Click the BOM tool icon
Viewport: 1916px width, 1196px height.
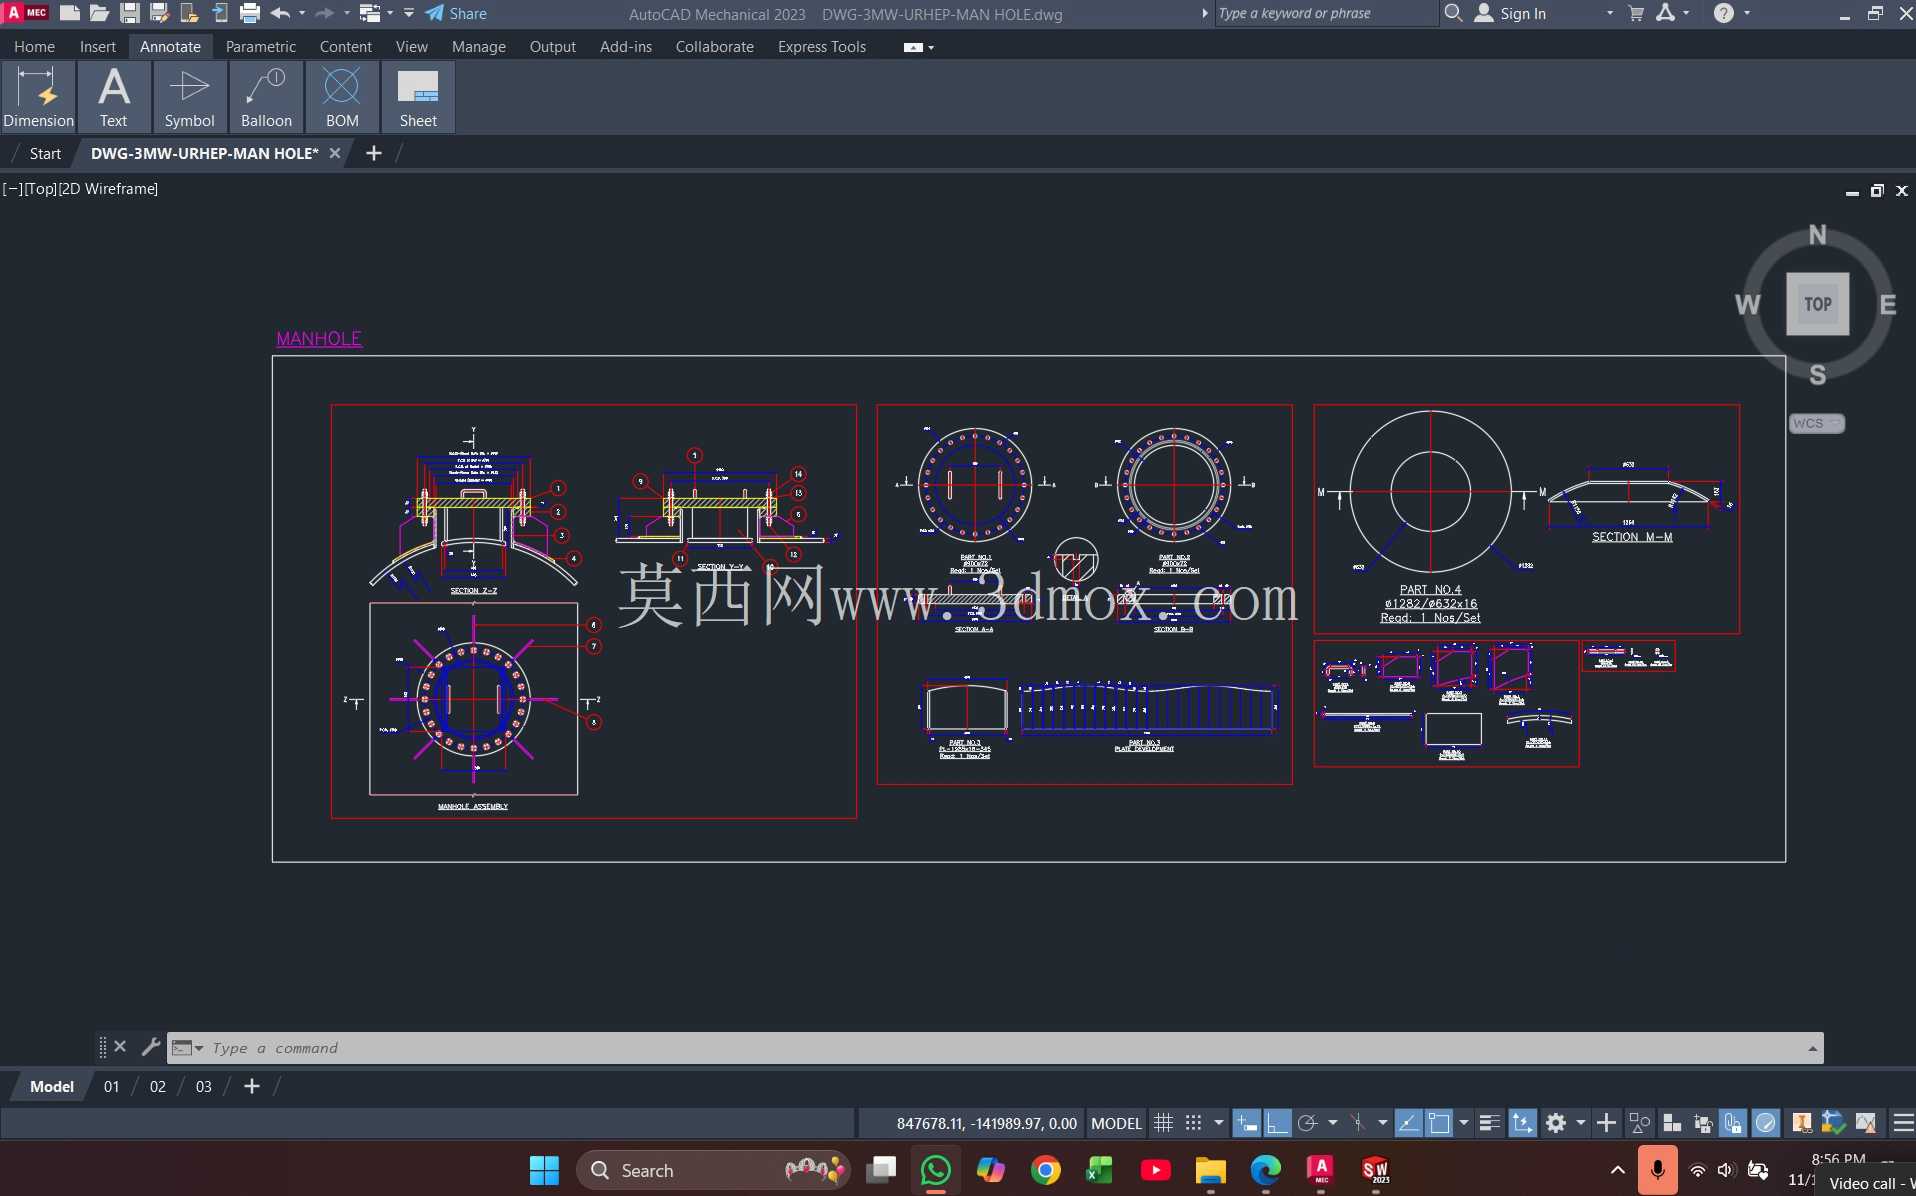pyautogui.click(x=342, y=97)
